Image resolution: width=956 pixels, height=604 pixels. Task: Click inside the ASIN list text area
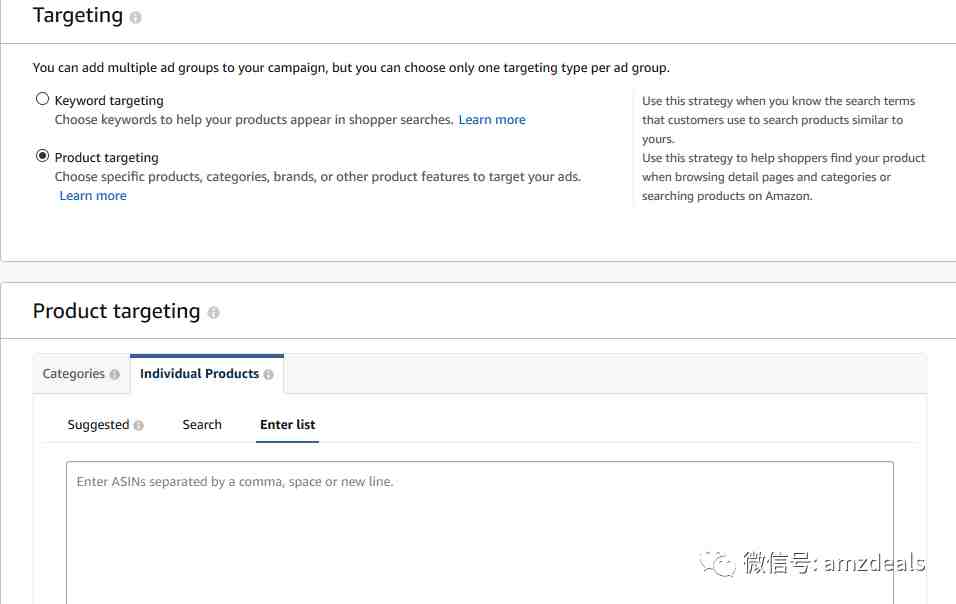[x=480, y=533]
